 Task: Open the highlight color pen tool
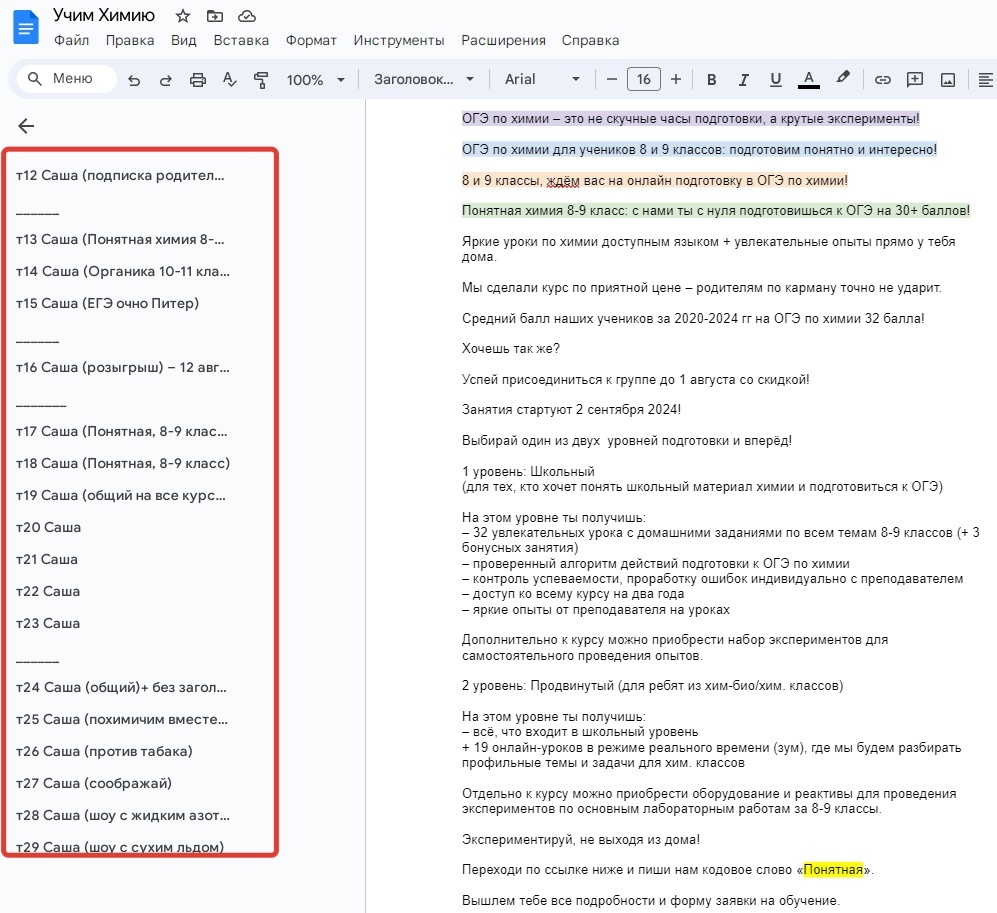pos(842,78)
